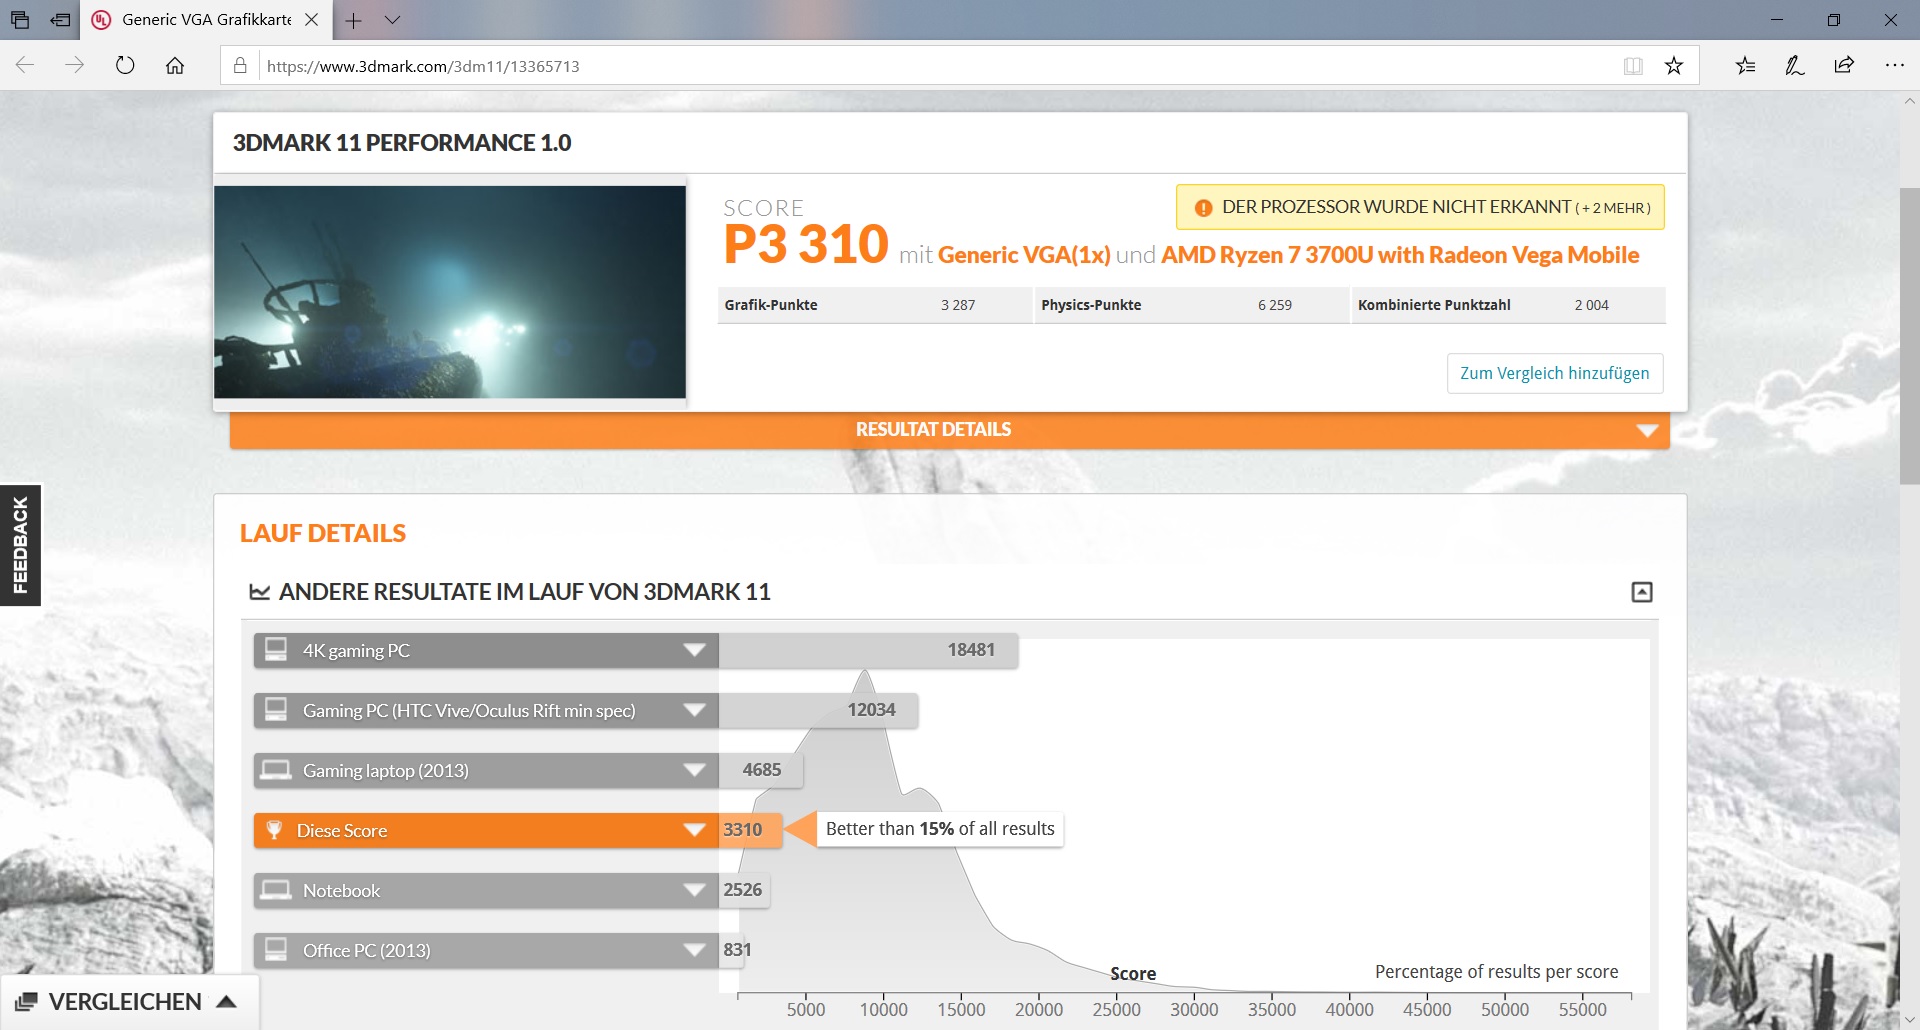Screen dimensions: 1920x1030
Task: Select the Generic VGA Grafikkarte tab
Action: click(x=205, y=20)
